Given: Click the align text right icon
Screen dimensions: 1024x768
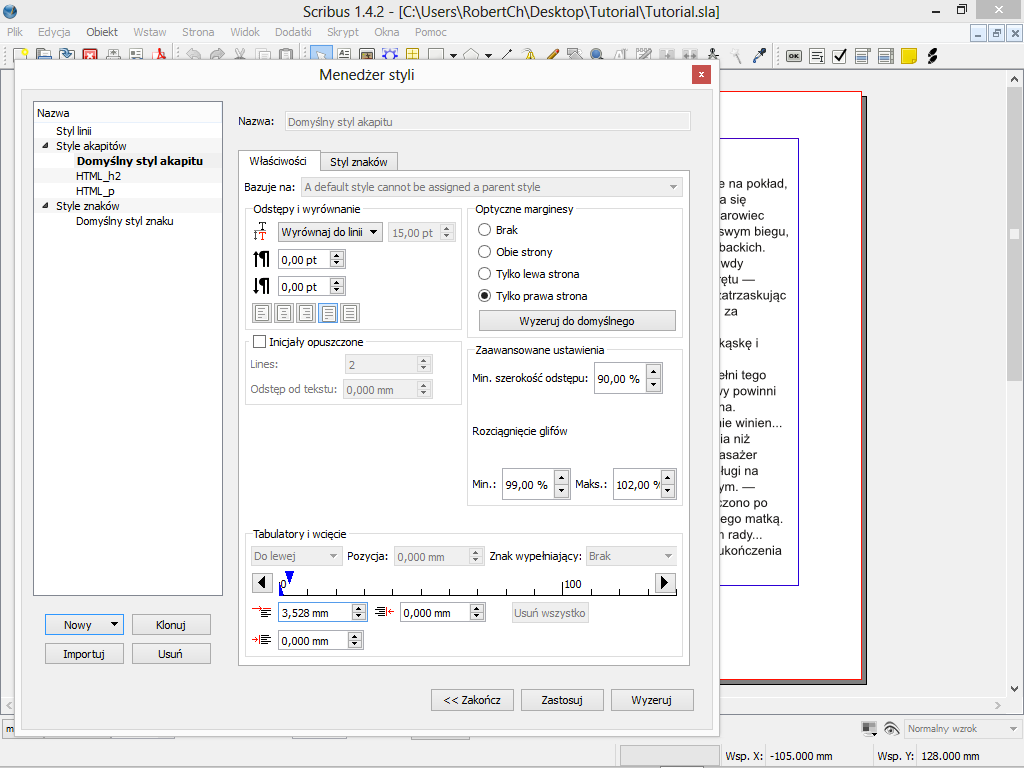Looking at the screenshot, I should coord(305,313).
